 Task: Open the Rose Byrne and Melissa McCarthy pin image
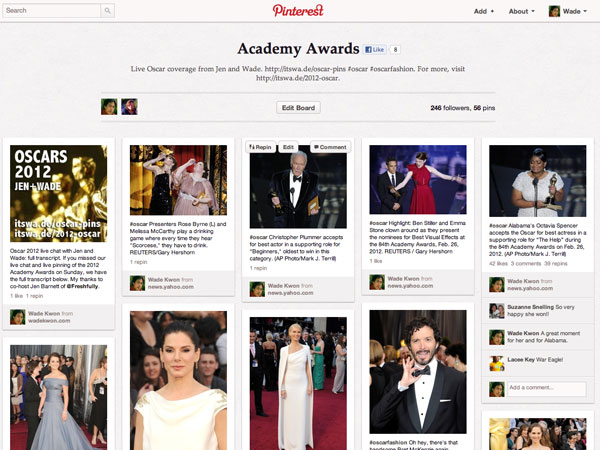click(178, 180)
